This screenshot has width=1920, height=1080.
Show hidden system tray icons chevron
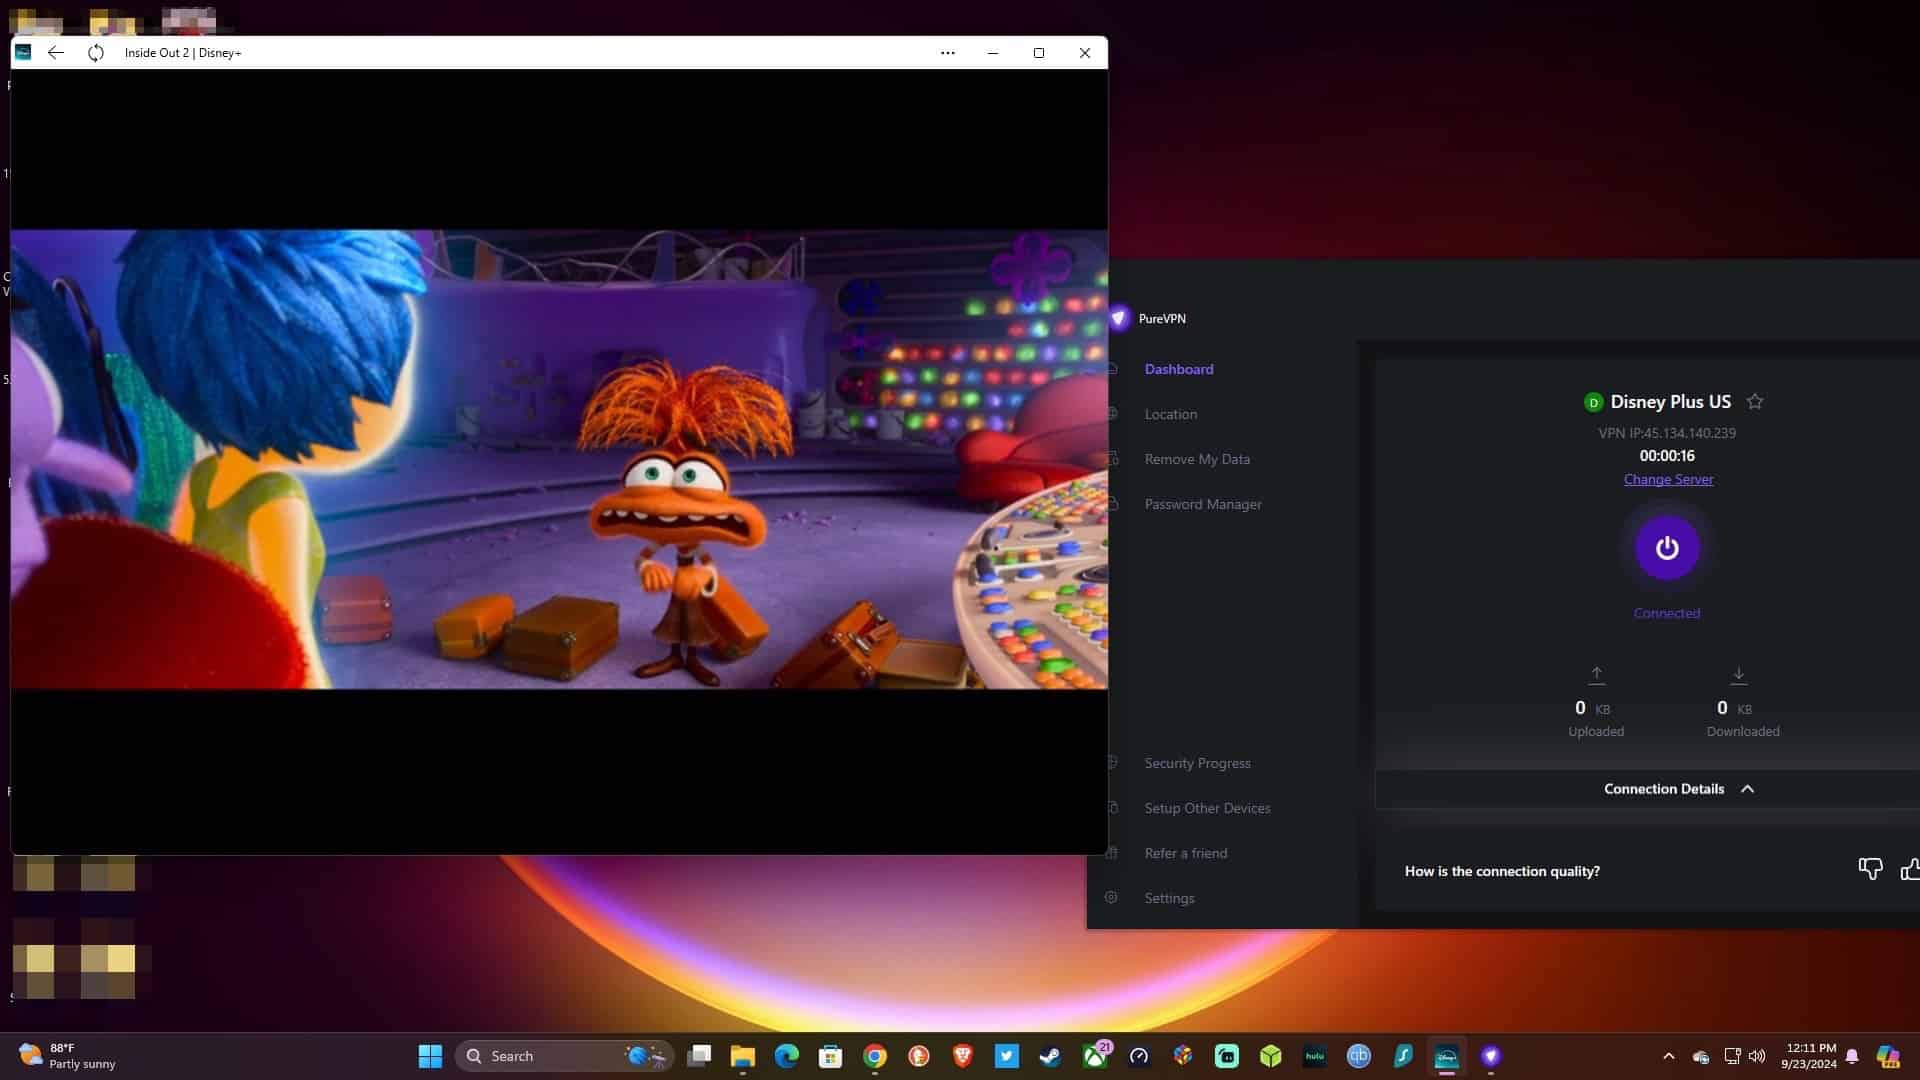pos(1668,1056)
